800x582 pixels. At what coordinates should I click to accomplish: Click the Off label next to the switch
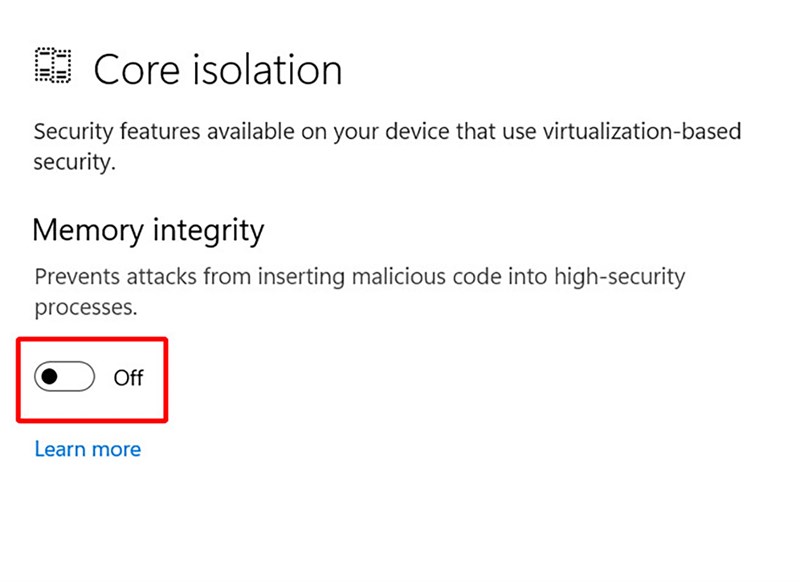[131, 378]
